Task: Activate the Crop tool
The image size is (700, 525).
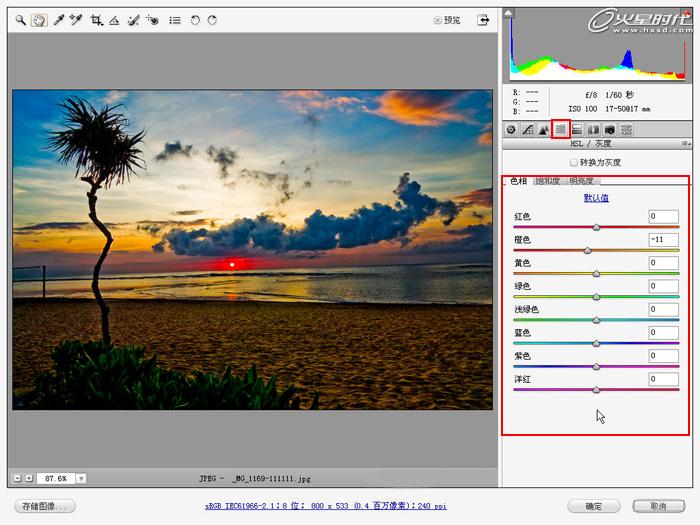Action: click(96, 20)
